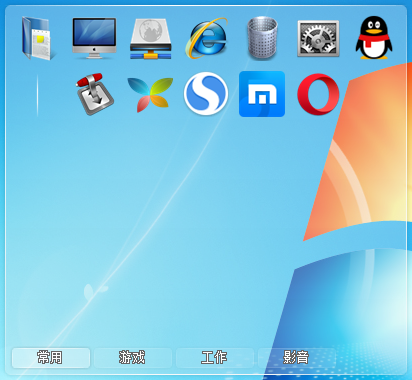This screenshot has width=412, height=380.
Task: Switch to the 常用 tab
Action: pyautogui.click(x=51, y=358)
